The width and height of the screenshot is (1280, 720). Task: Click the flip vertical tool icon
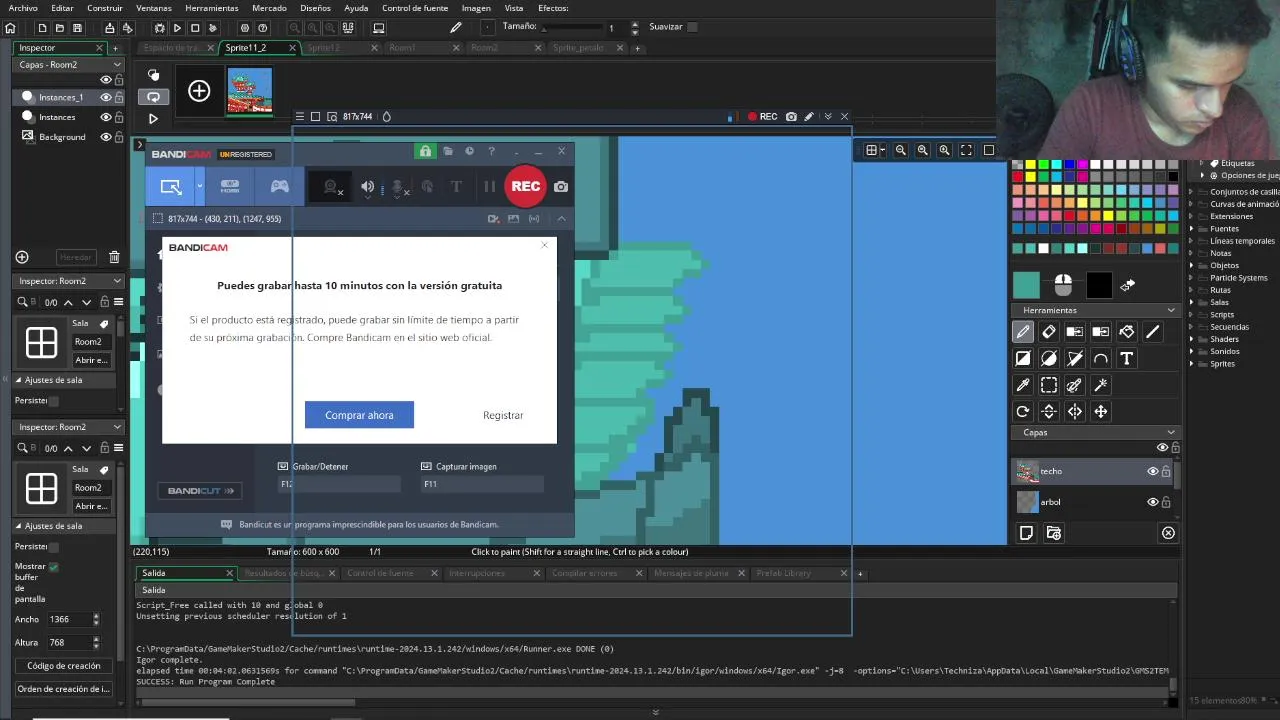(1049, 411)
